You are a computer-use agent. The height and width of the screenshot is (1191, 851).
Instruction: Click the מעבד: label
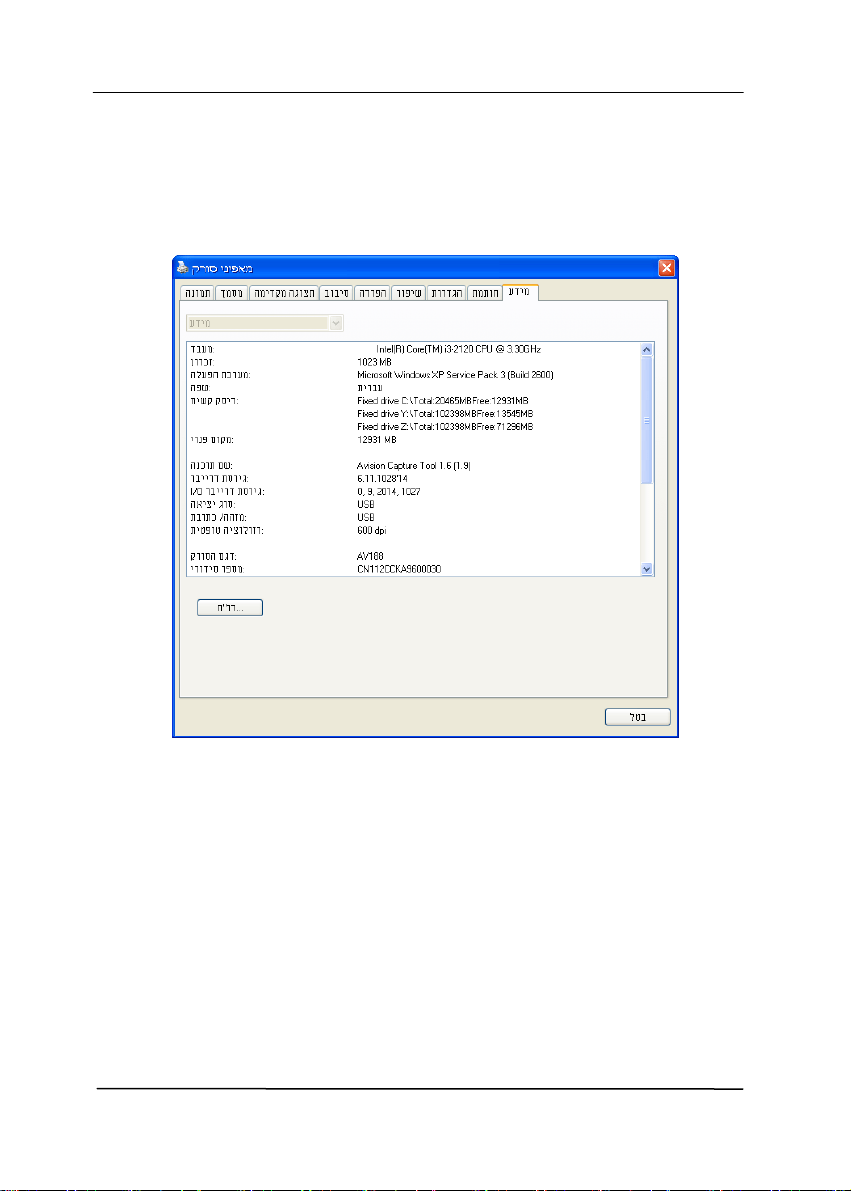(202, 349)
